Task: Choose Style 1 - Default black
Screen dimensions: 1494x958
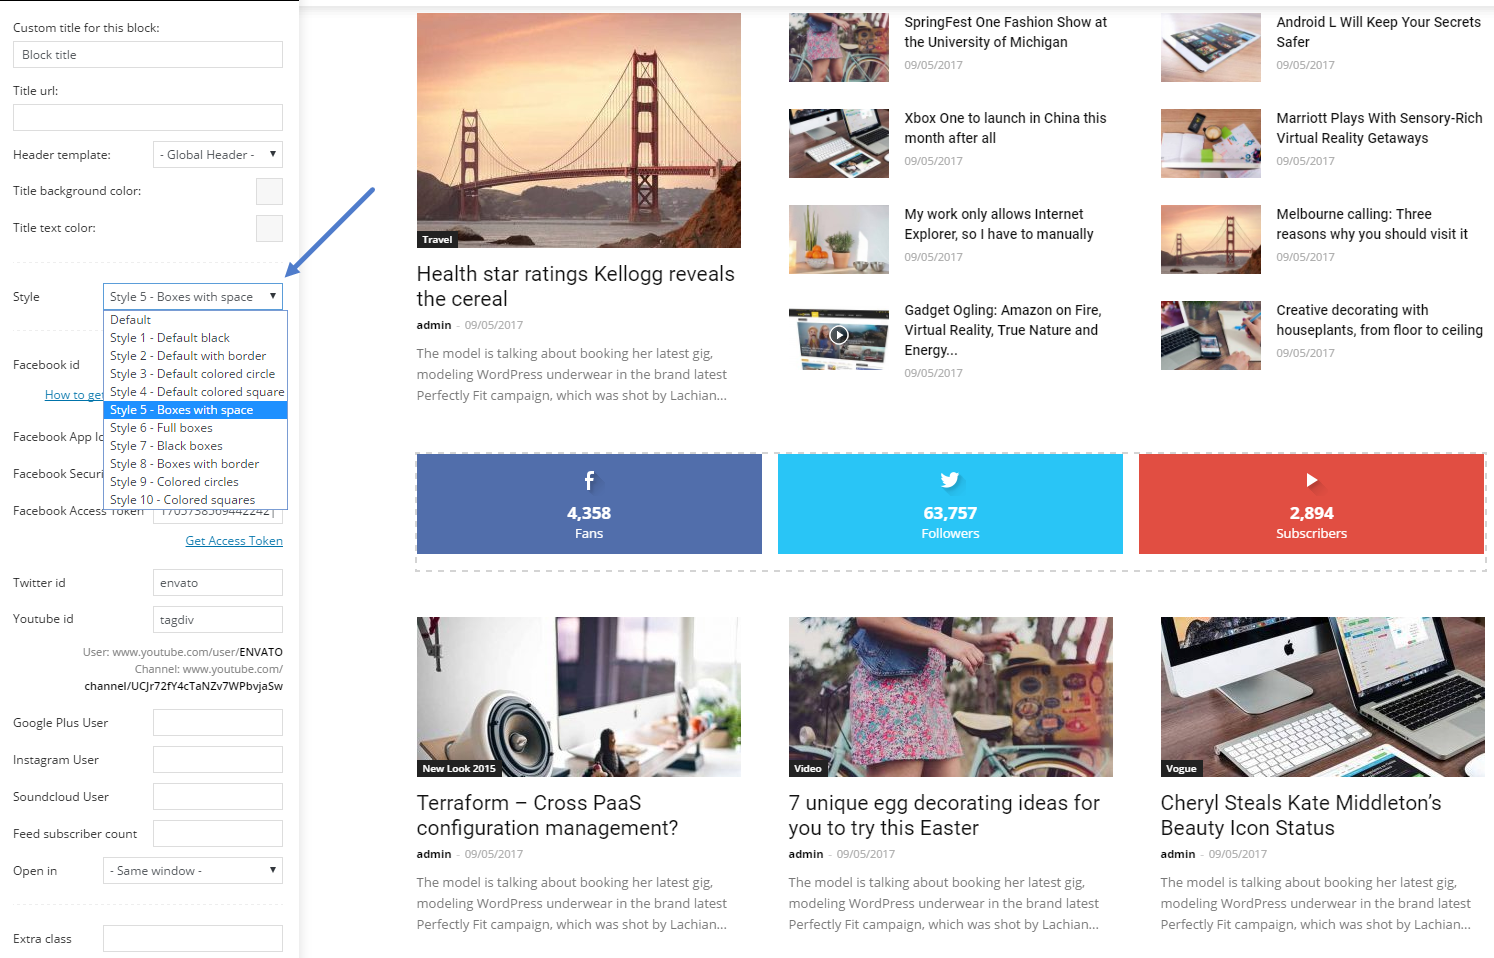Action: pyautogui.click(x=196, y=338)
